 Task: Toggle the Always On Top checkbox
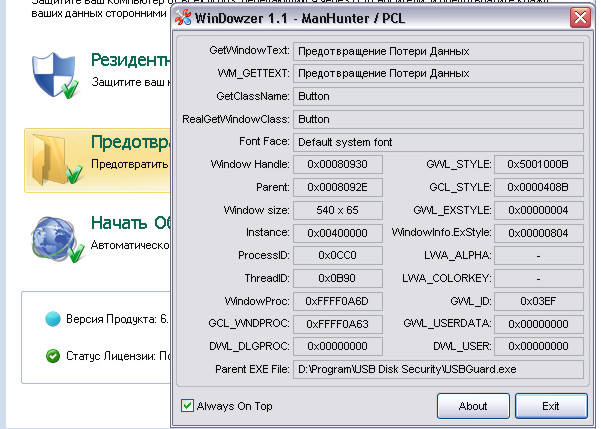(x=187, y=406)
